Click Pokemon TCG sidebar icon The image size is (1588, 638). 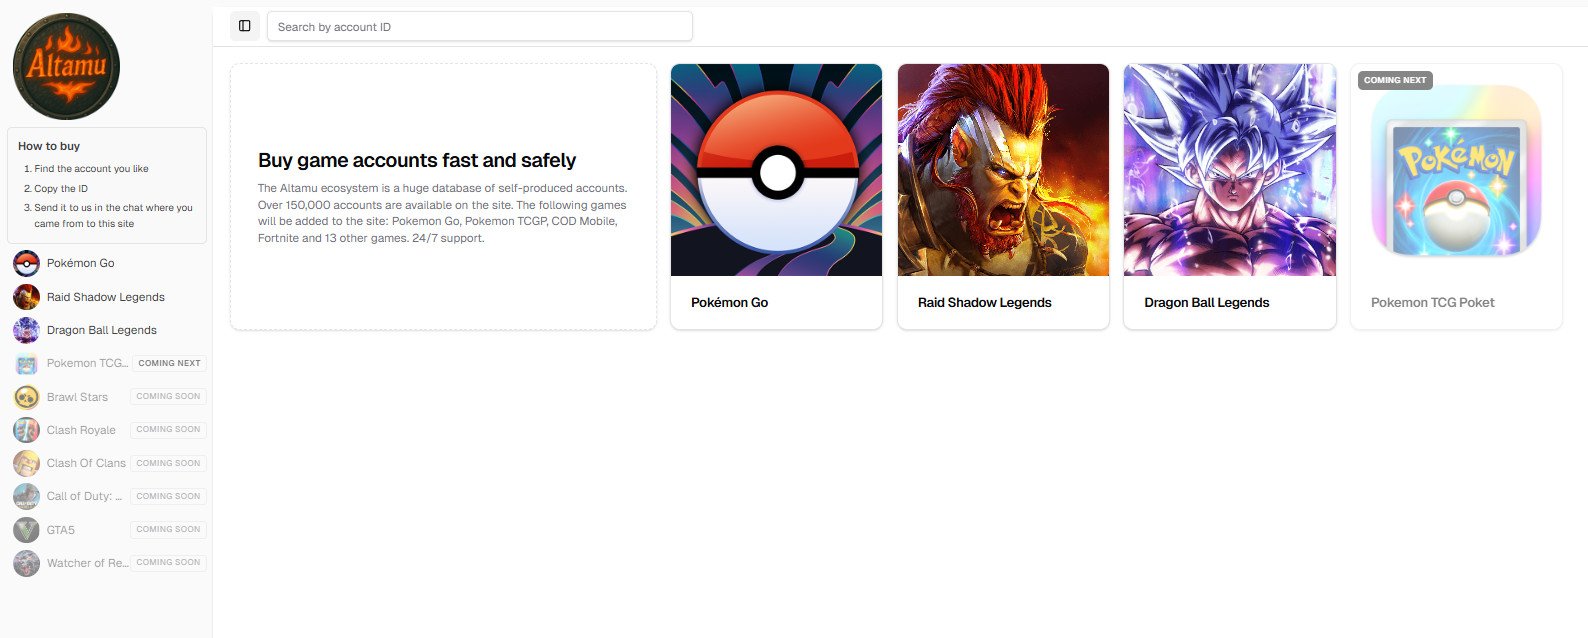[x=26, y=363]
